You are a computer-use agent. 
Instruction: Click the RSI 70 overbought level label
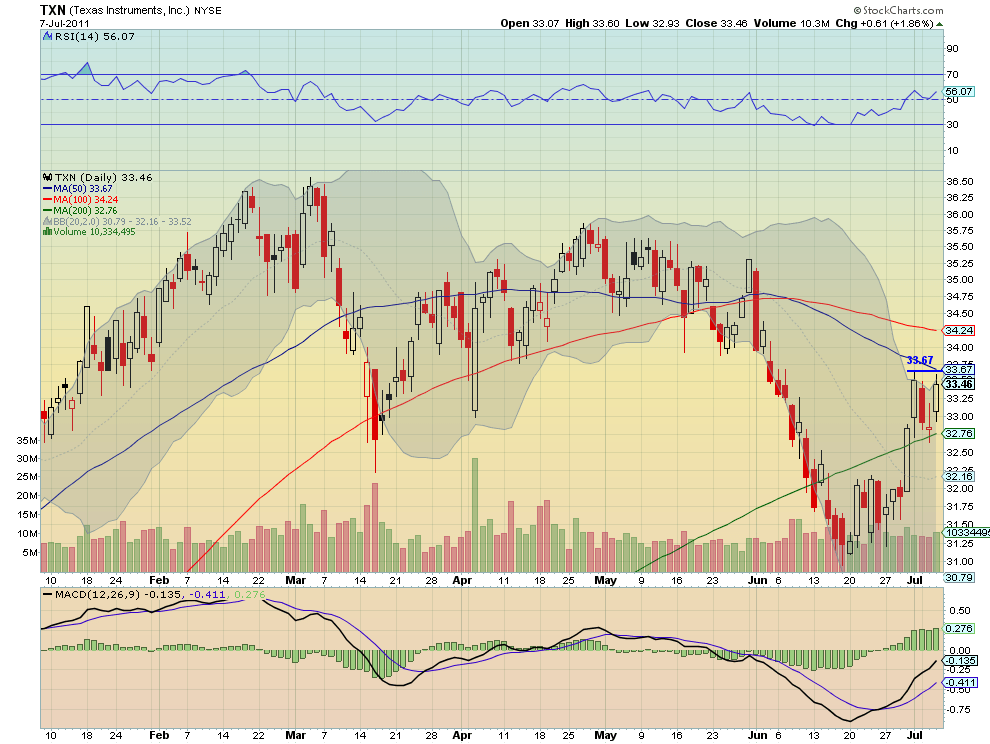pos(952,75)
